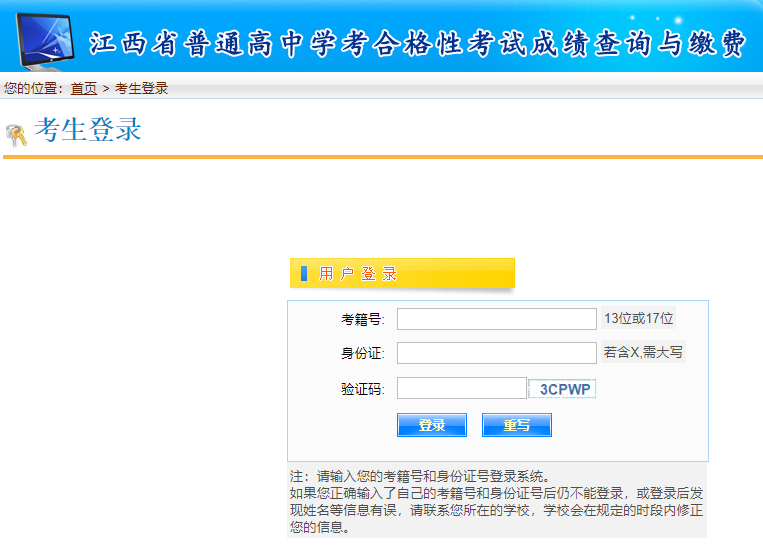Click the 考生登录 breadcrumb text

[x=141, y=89]
